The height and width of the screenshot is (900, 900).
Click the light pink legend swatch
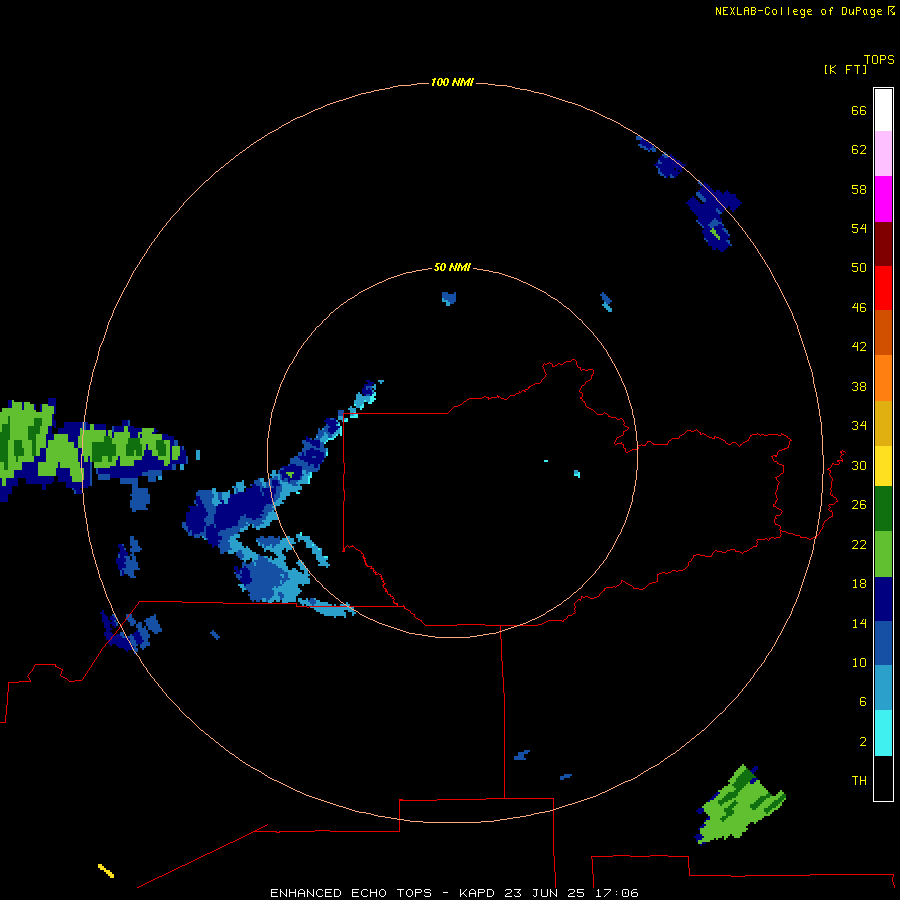click(883, 154)
